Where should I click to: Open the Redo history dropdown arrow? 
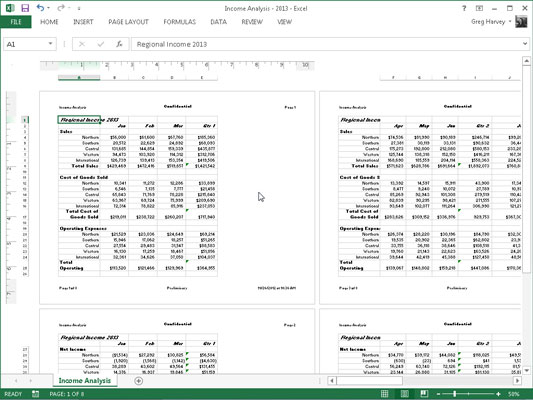pyautogui.click(x=69, y=8)
